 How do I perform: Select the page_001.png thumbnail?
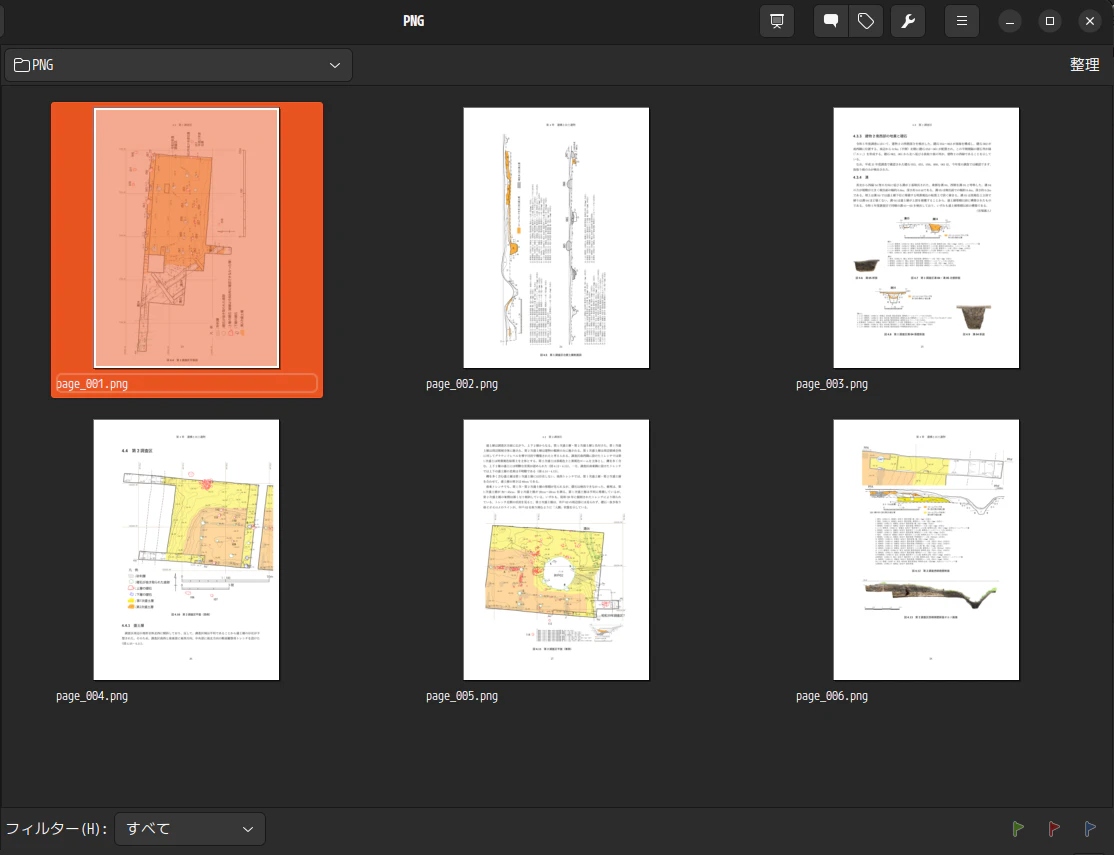coord(186,238)
